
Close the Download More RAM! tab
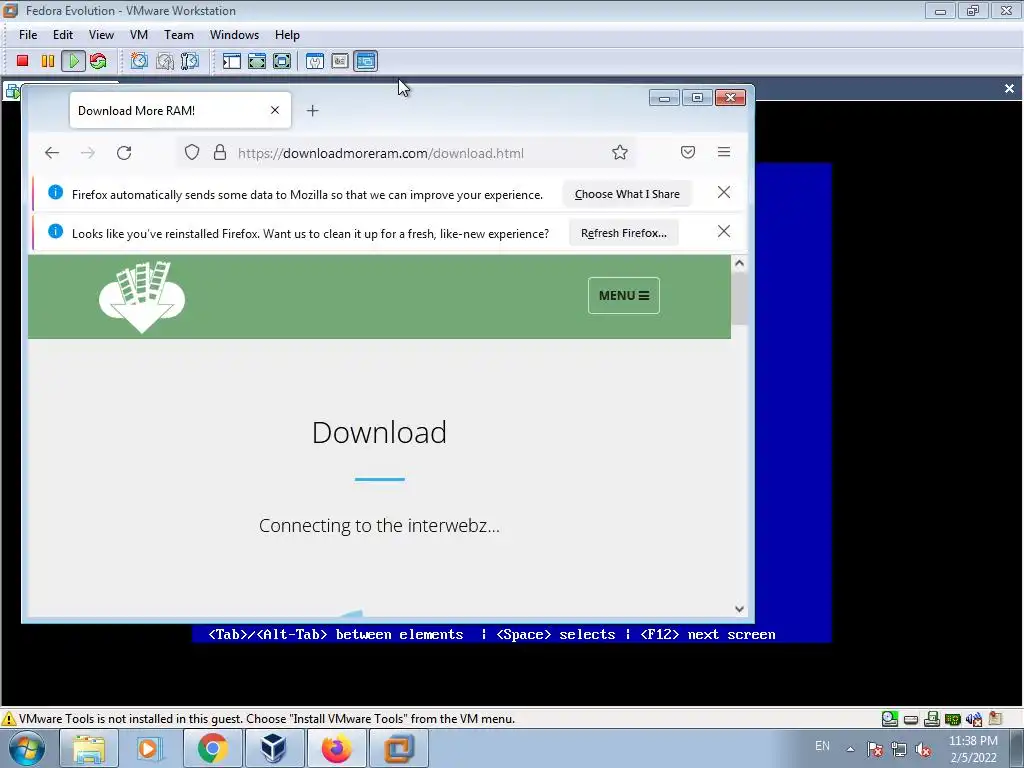tap(275, 110)
